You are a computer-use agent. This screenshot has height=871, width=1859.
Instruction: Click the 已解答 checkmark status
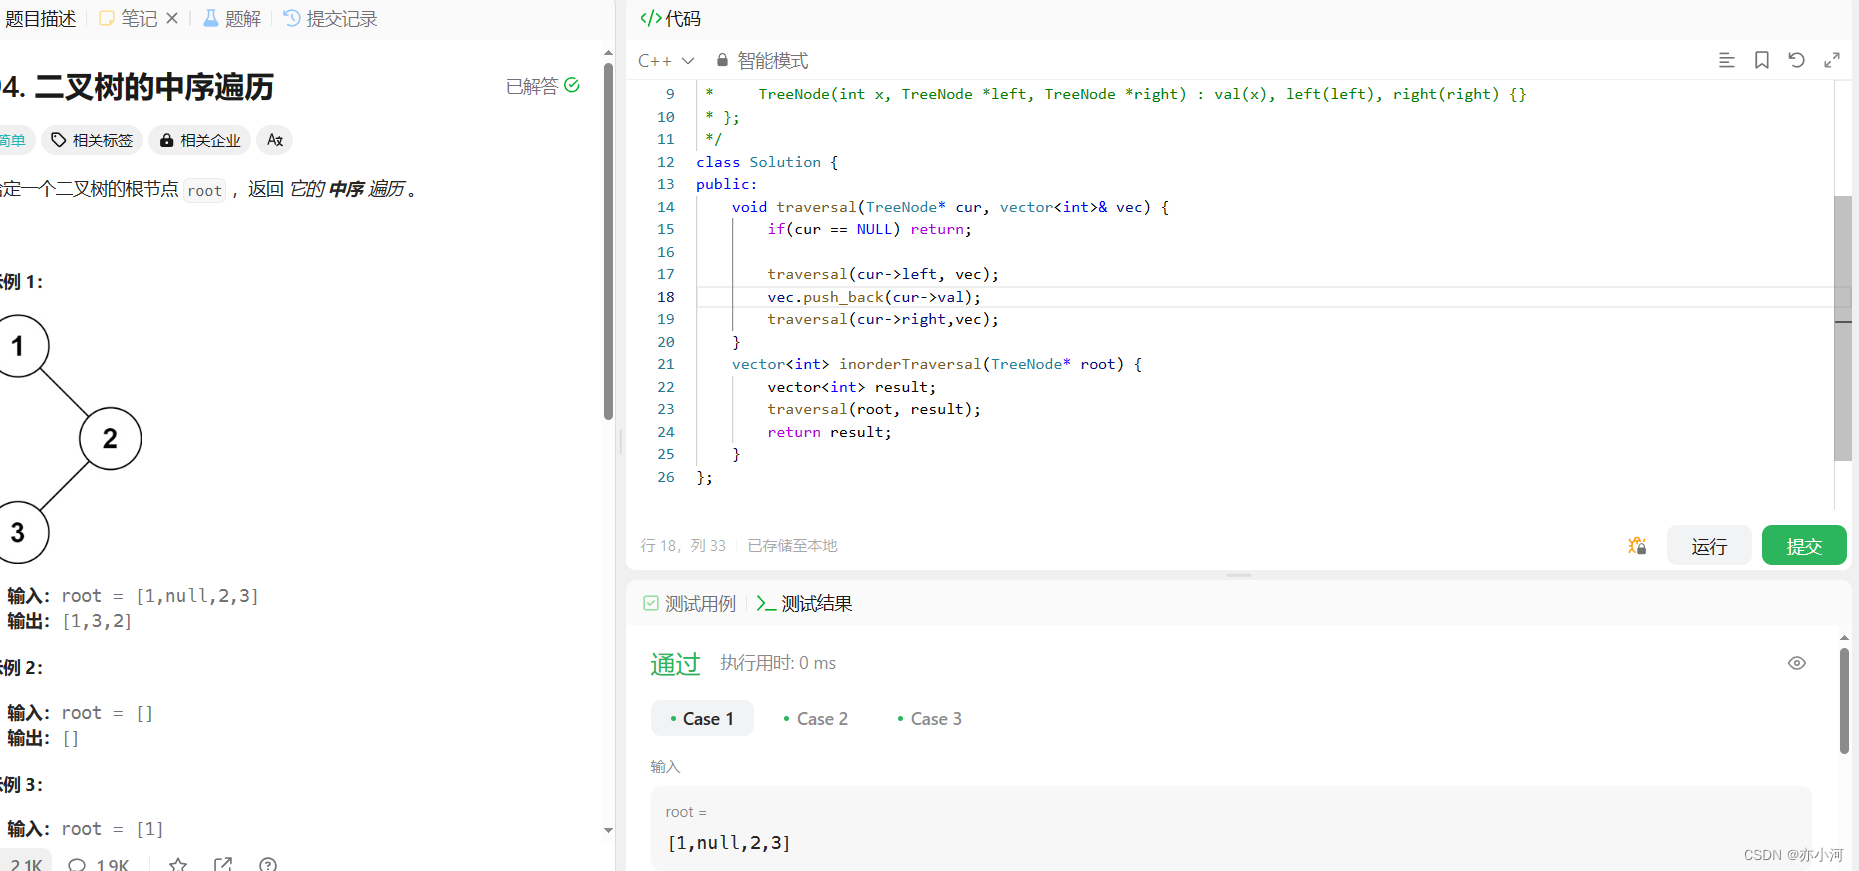click(x=543, y=86)
